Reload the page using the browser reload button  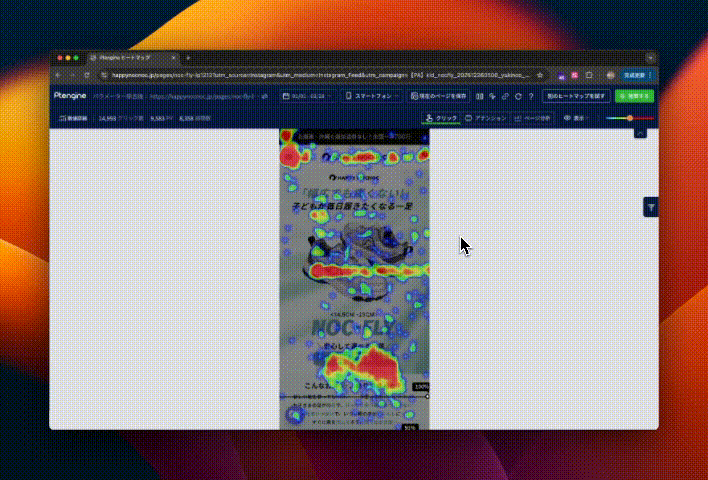[x=86, y=75]
